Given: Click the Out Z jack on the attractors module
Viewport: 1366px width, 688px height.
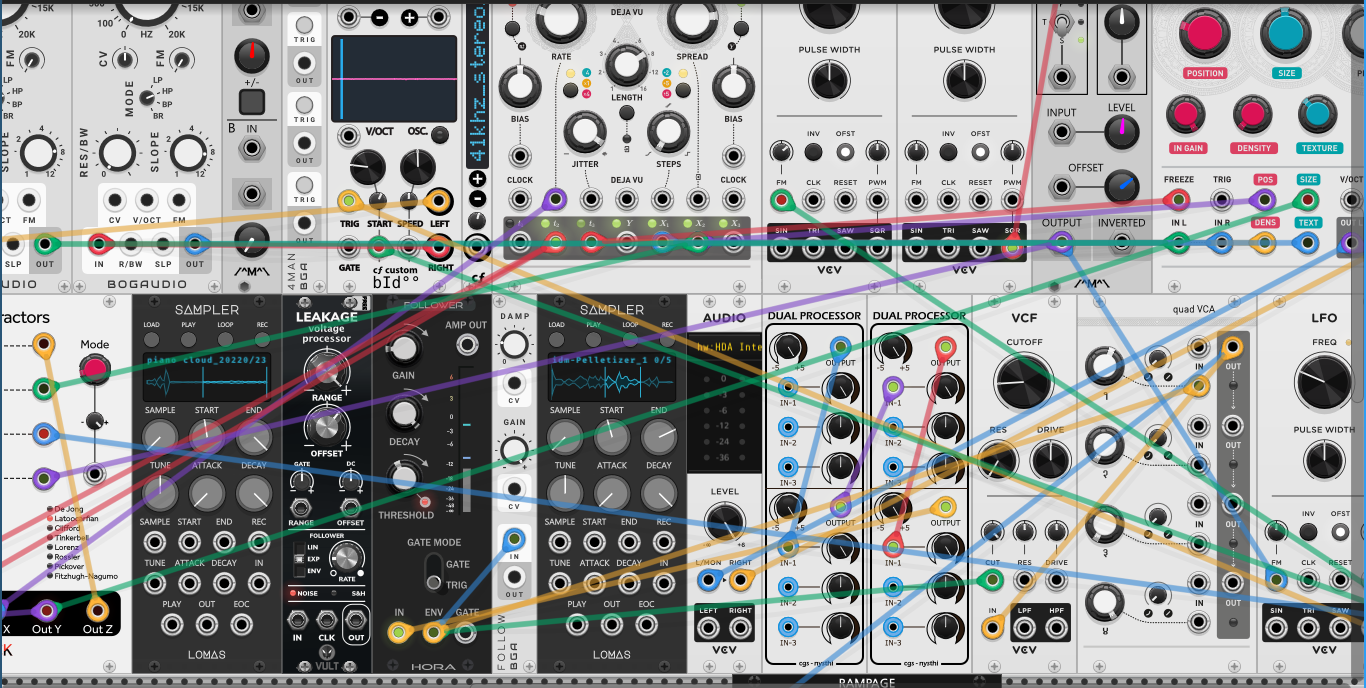Looking at the screenshot, I should tap(98, 609).
